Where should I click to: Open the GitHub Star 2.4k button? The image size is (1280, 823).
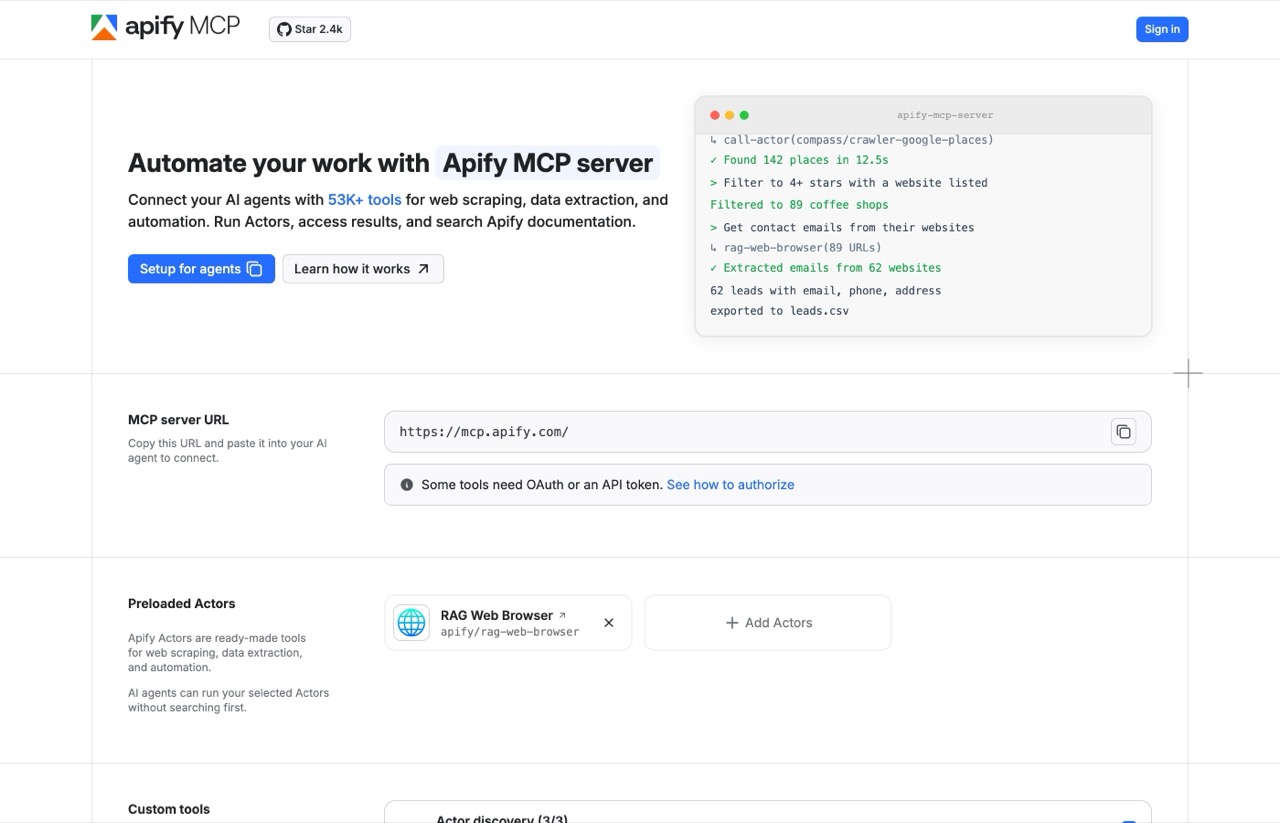310,29
